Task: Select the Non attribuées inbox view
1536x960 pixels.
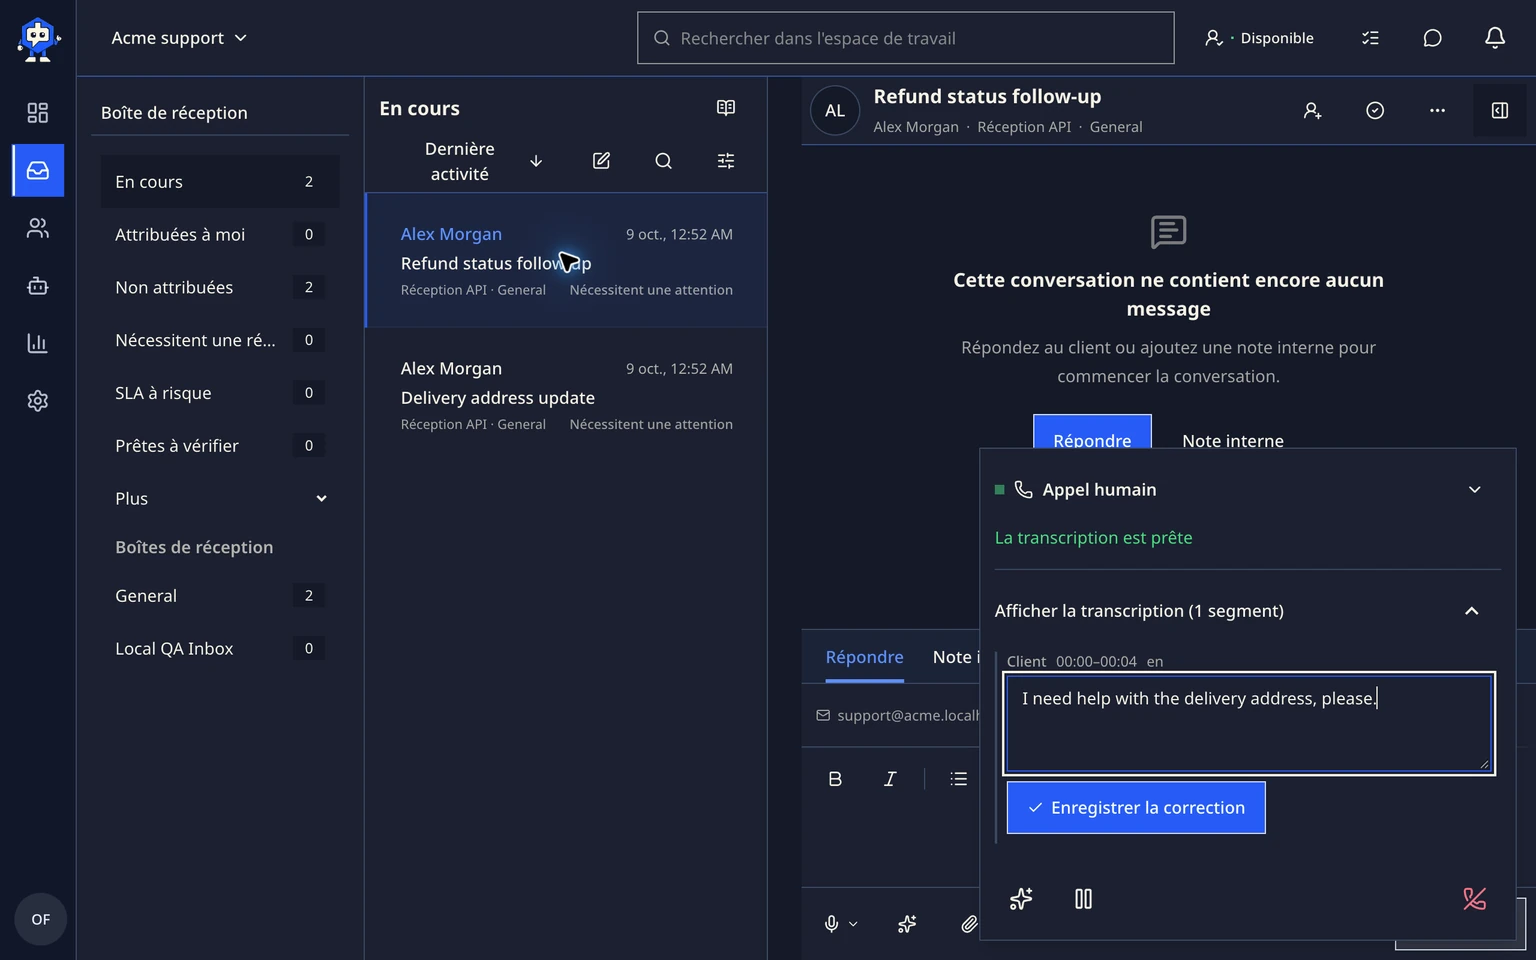Action: (x=220, y=287)
